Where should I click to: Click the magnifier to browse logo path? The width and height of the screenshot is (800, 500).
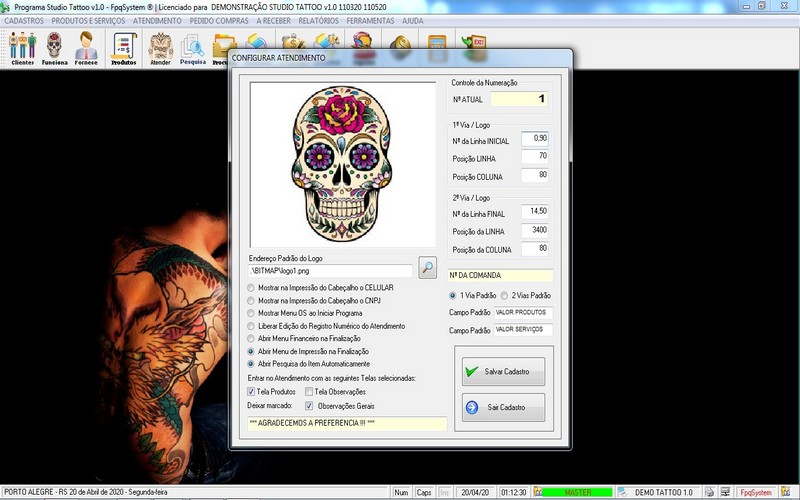click(427, 268)
